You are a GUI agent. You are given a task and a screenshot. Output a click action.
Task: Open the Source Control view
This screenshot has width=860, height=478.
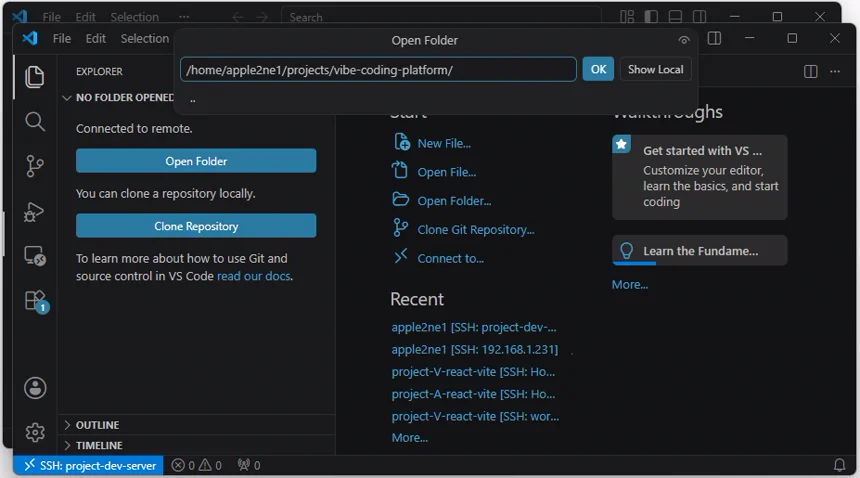[35, 166]
